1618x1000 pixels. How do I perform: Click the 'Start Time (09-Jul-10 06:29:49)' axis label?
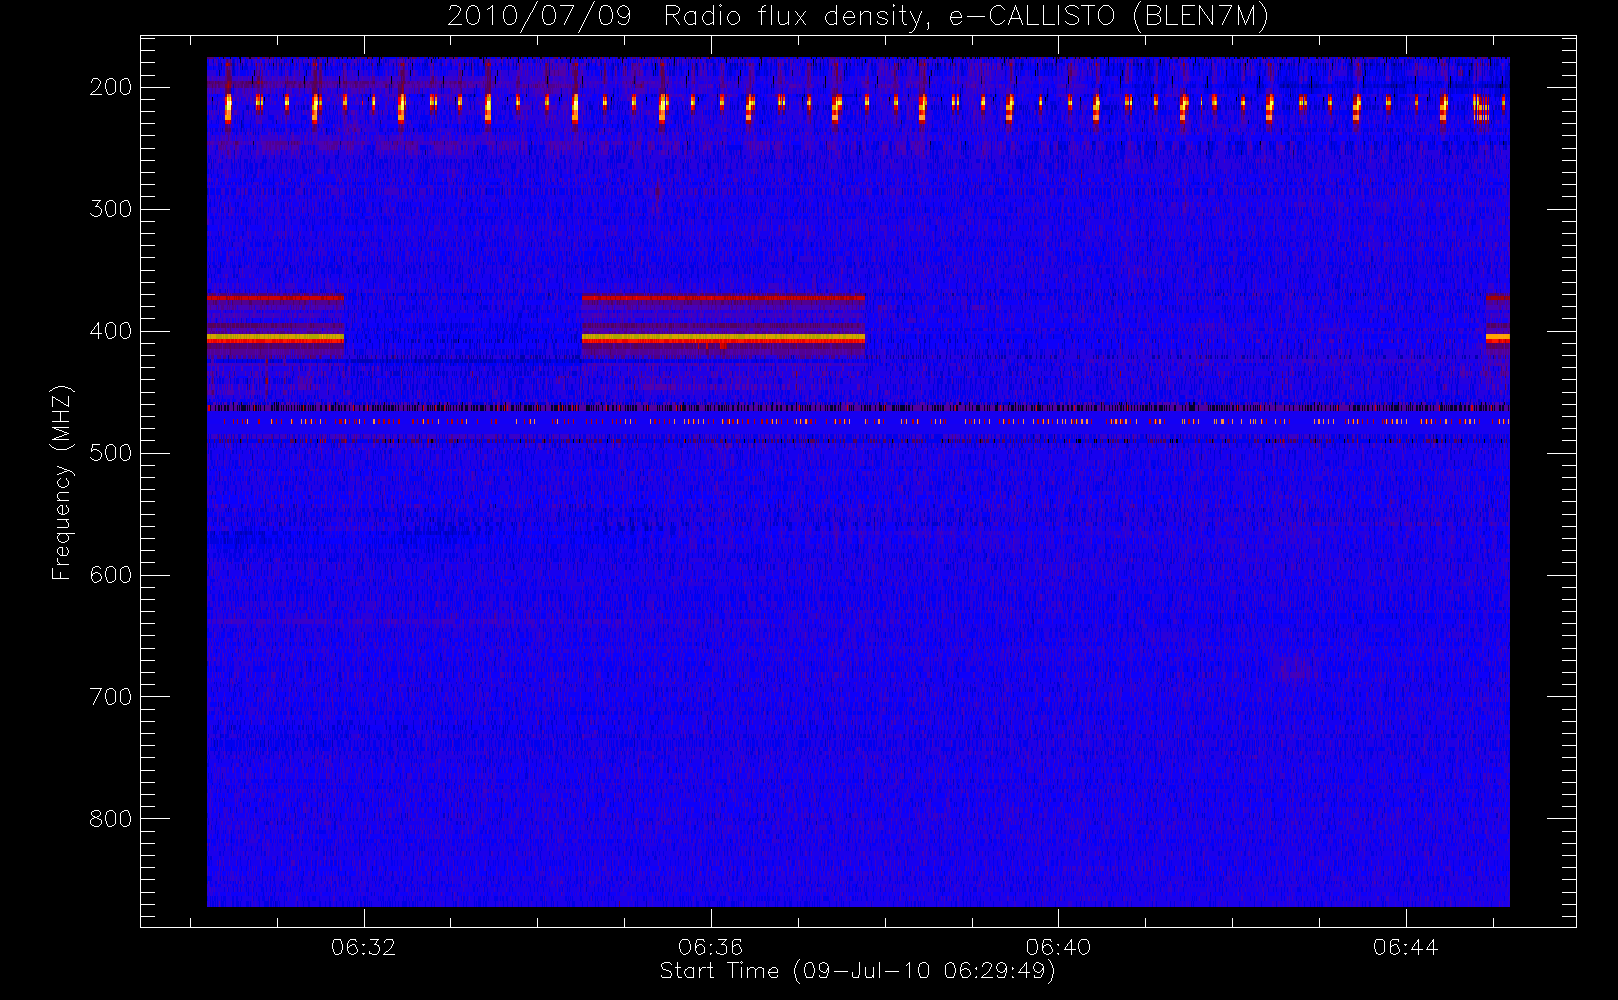click(x=858, y=971)
